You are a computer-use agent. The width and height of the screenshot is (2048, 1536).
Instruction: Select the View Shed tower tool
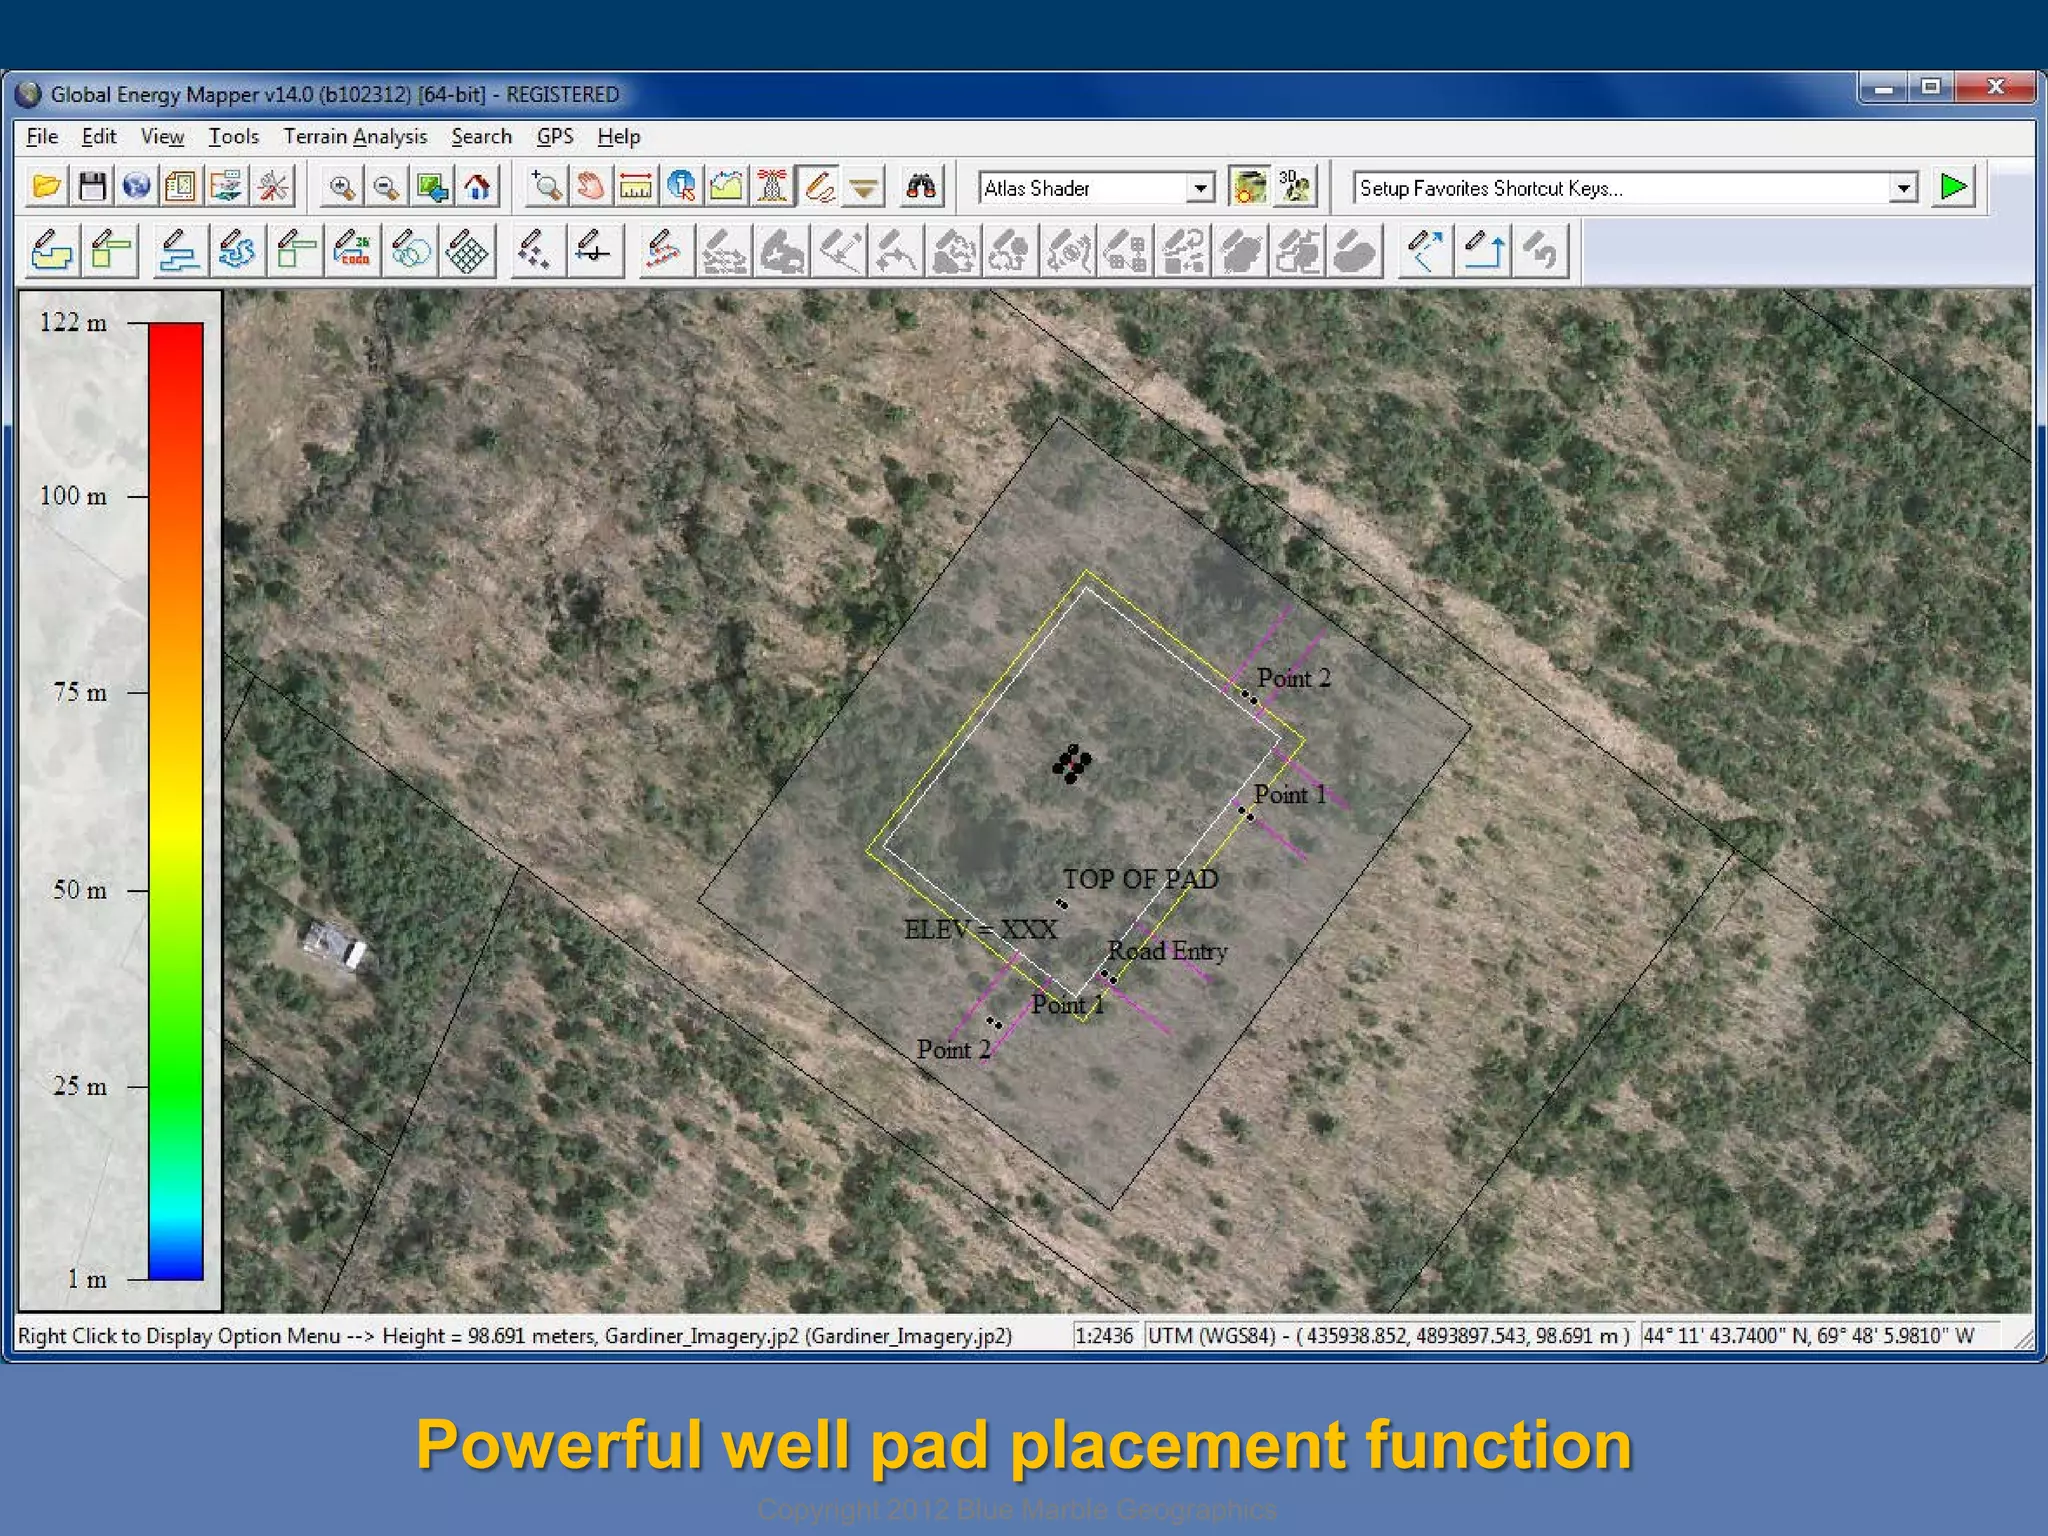[772, 187]
